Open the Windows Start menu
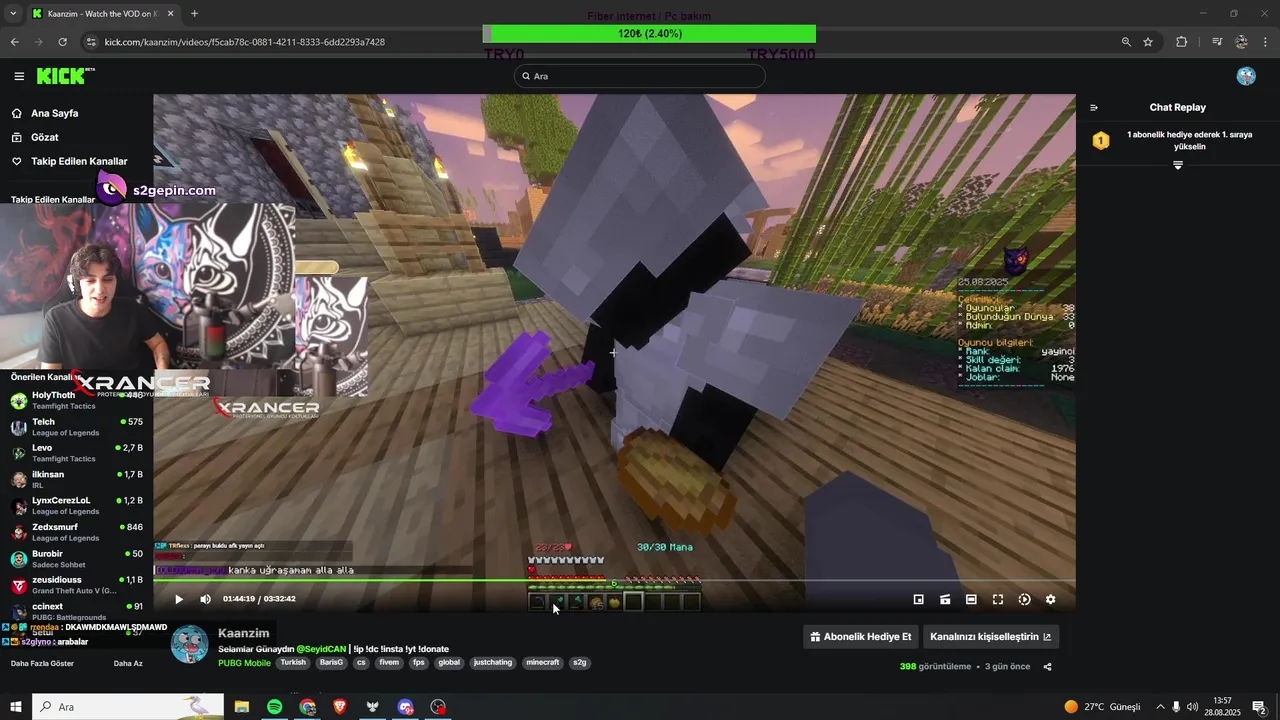This screenshot has width=1280, height=720. [16, 707]
